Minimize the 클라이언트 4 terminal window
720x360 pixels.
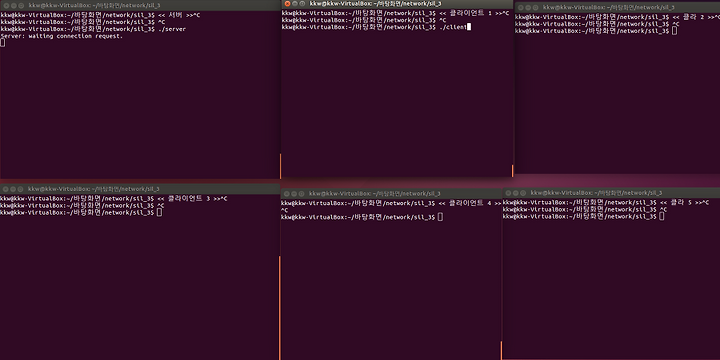294,194
